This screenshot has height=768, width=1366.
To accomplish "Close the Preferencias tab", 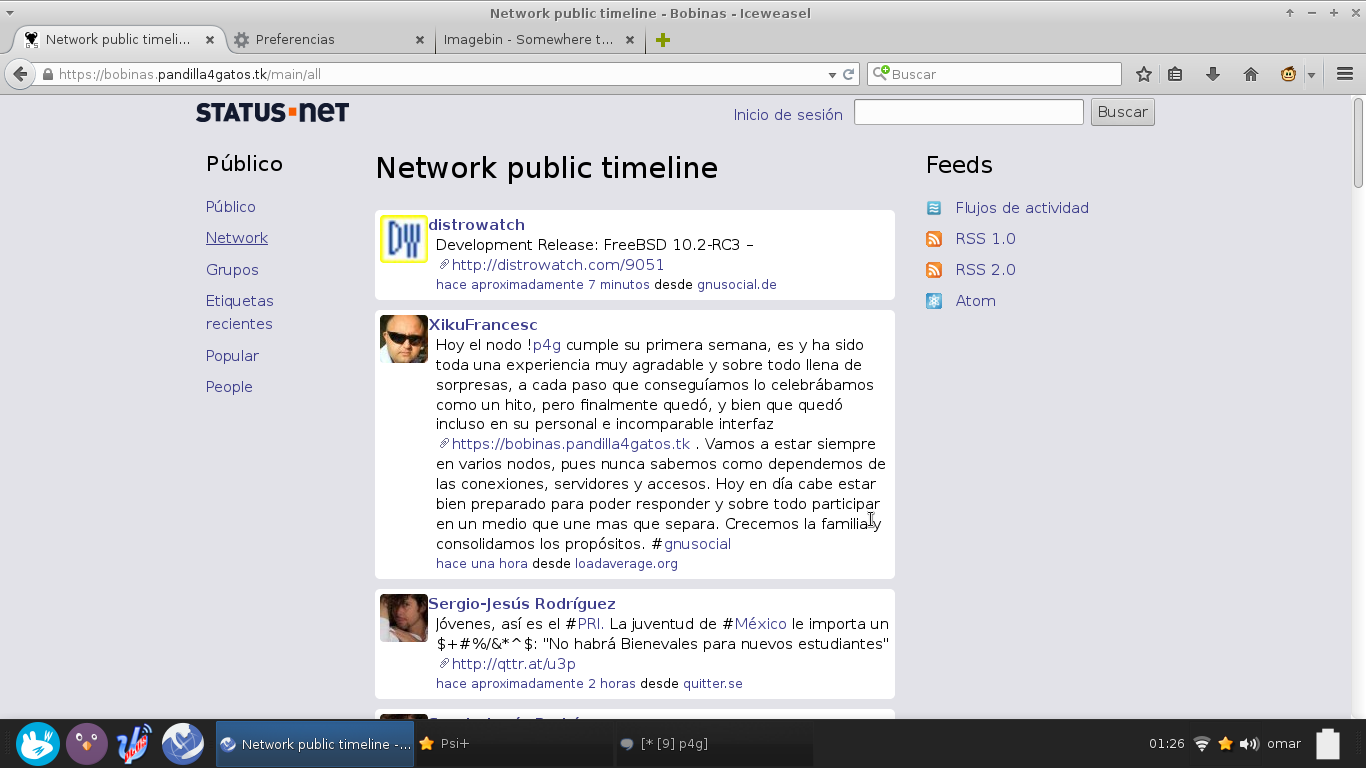I will tap(420, 40).
